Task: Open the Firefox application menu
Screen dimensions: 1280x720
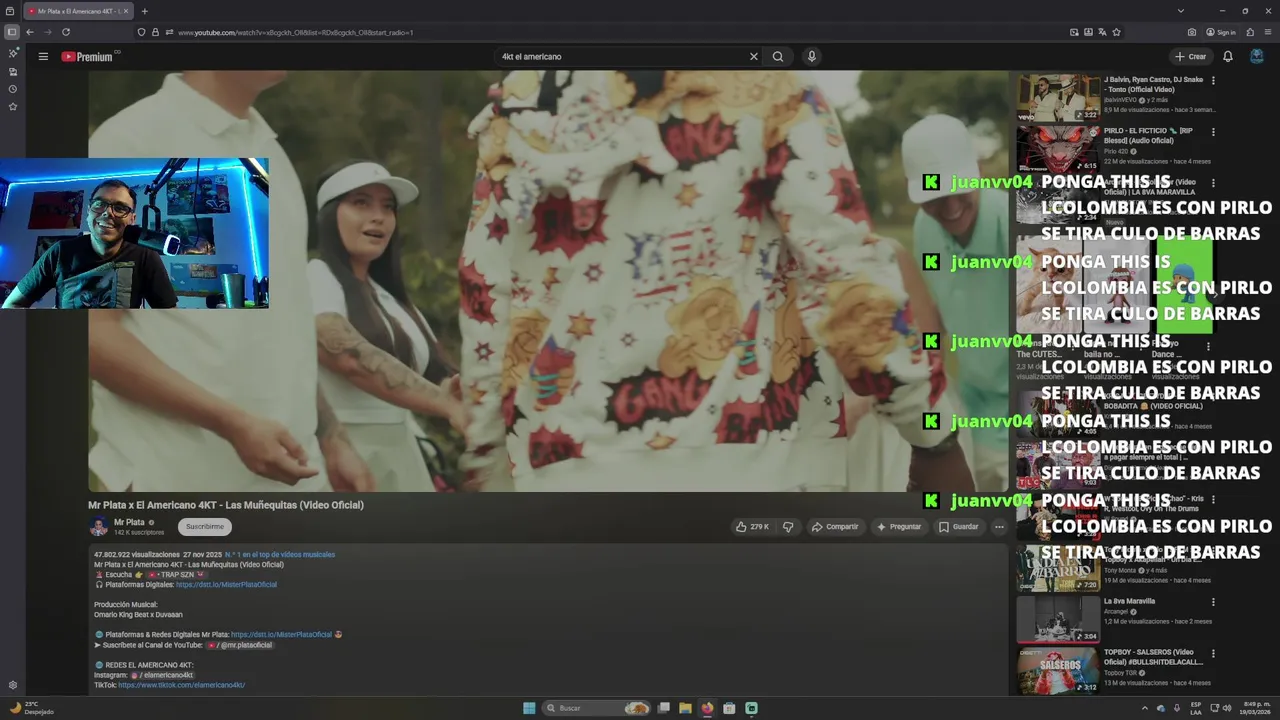Action: click(x=1267, y=32)
